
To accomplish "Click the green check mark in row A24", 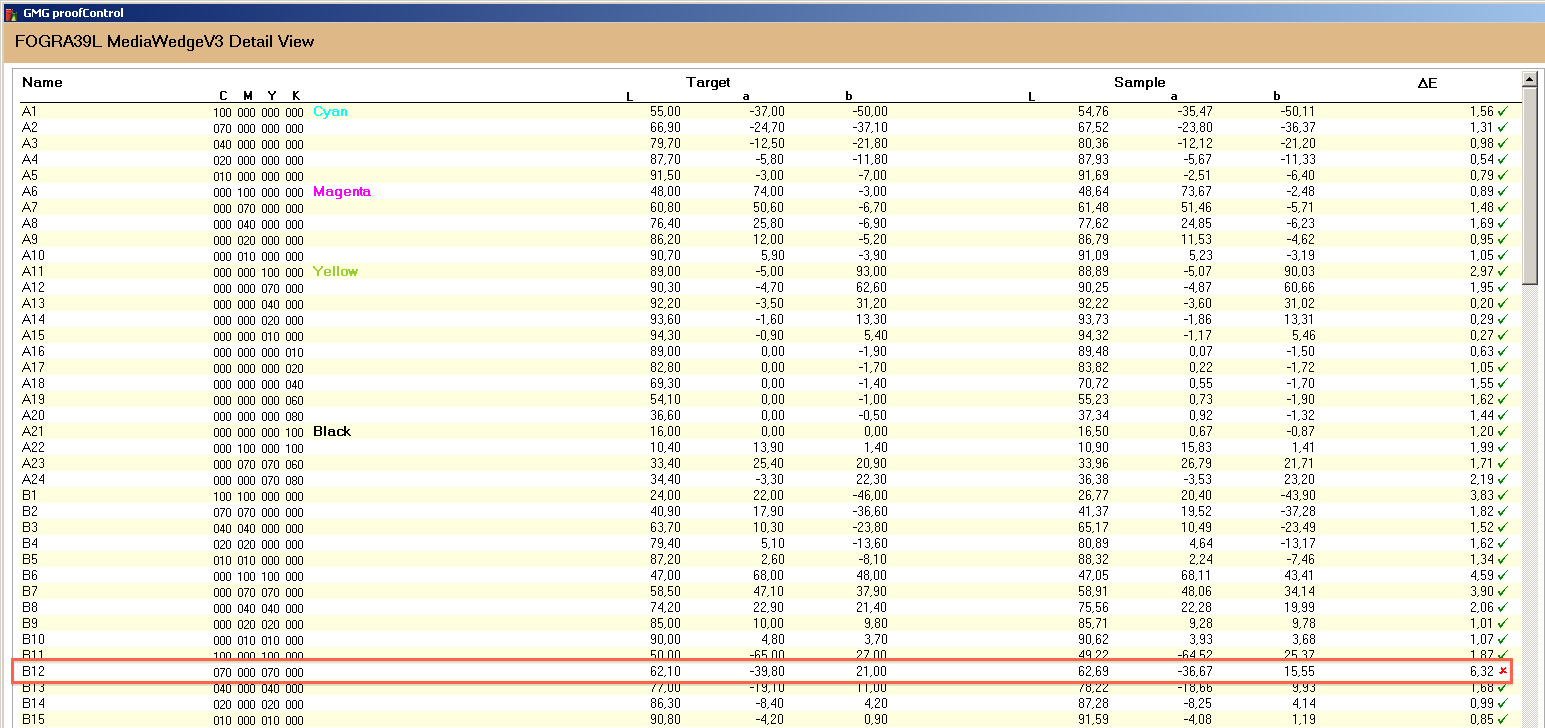I will pos(1503,479).
